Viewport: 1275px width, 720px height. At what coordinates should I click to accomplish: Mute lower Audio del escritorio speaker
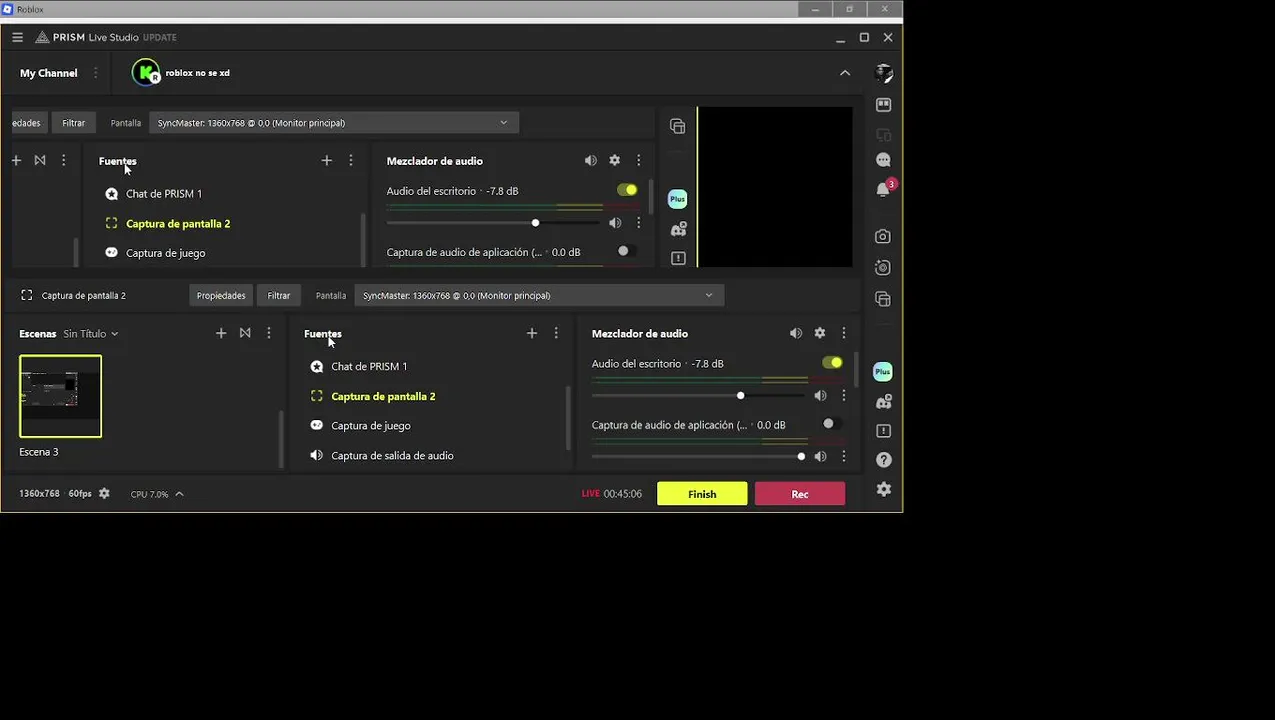(820, 396)
